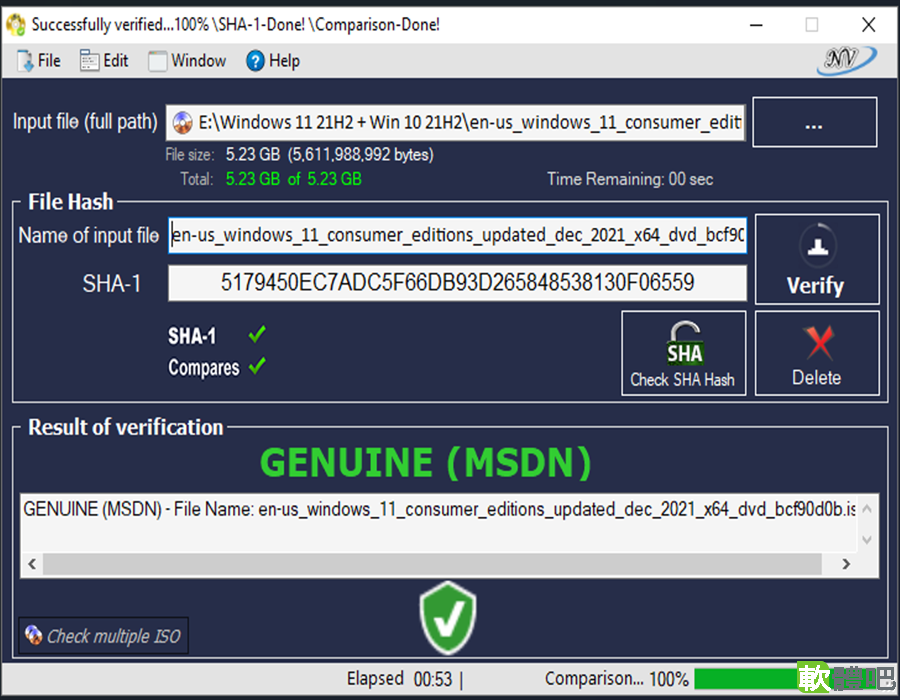Click the Check SHA Hash button

tap(684, 353)
